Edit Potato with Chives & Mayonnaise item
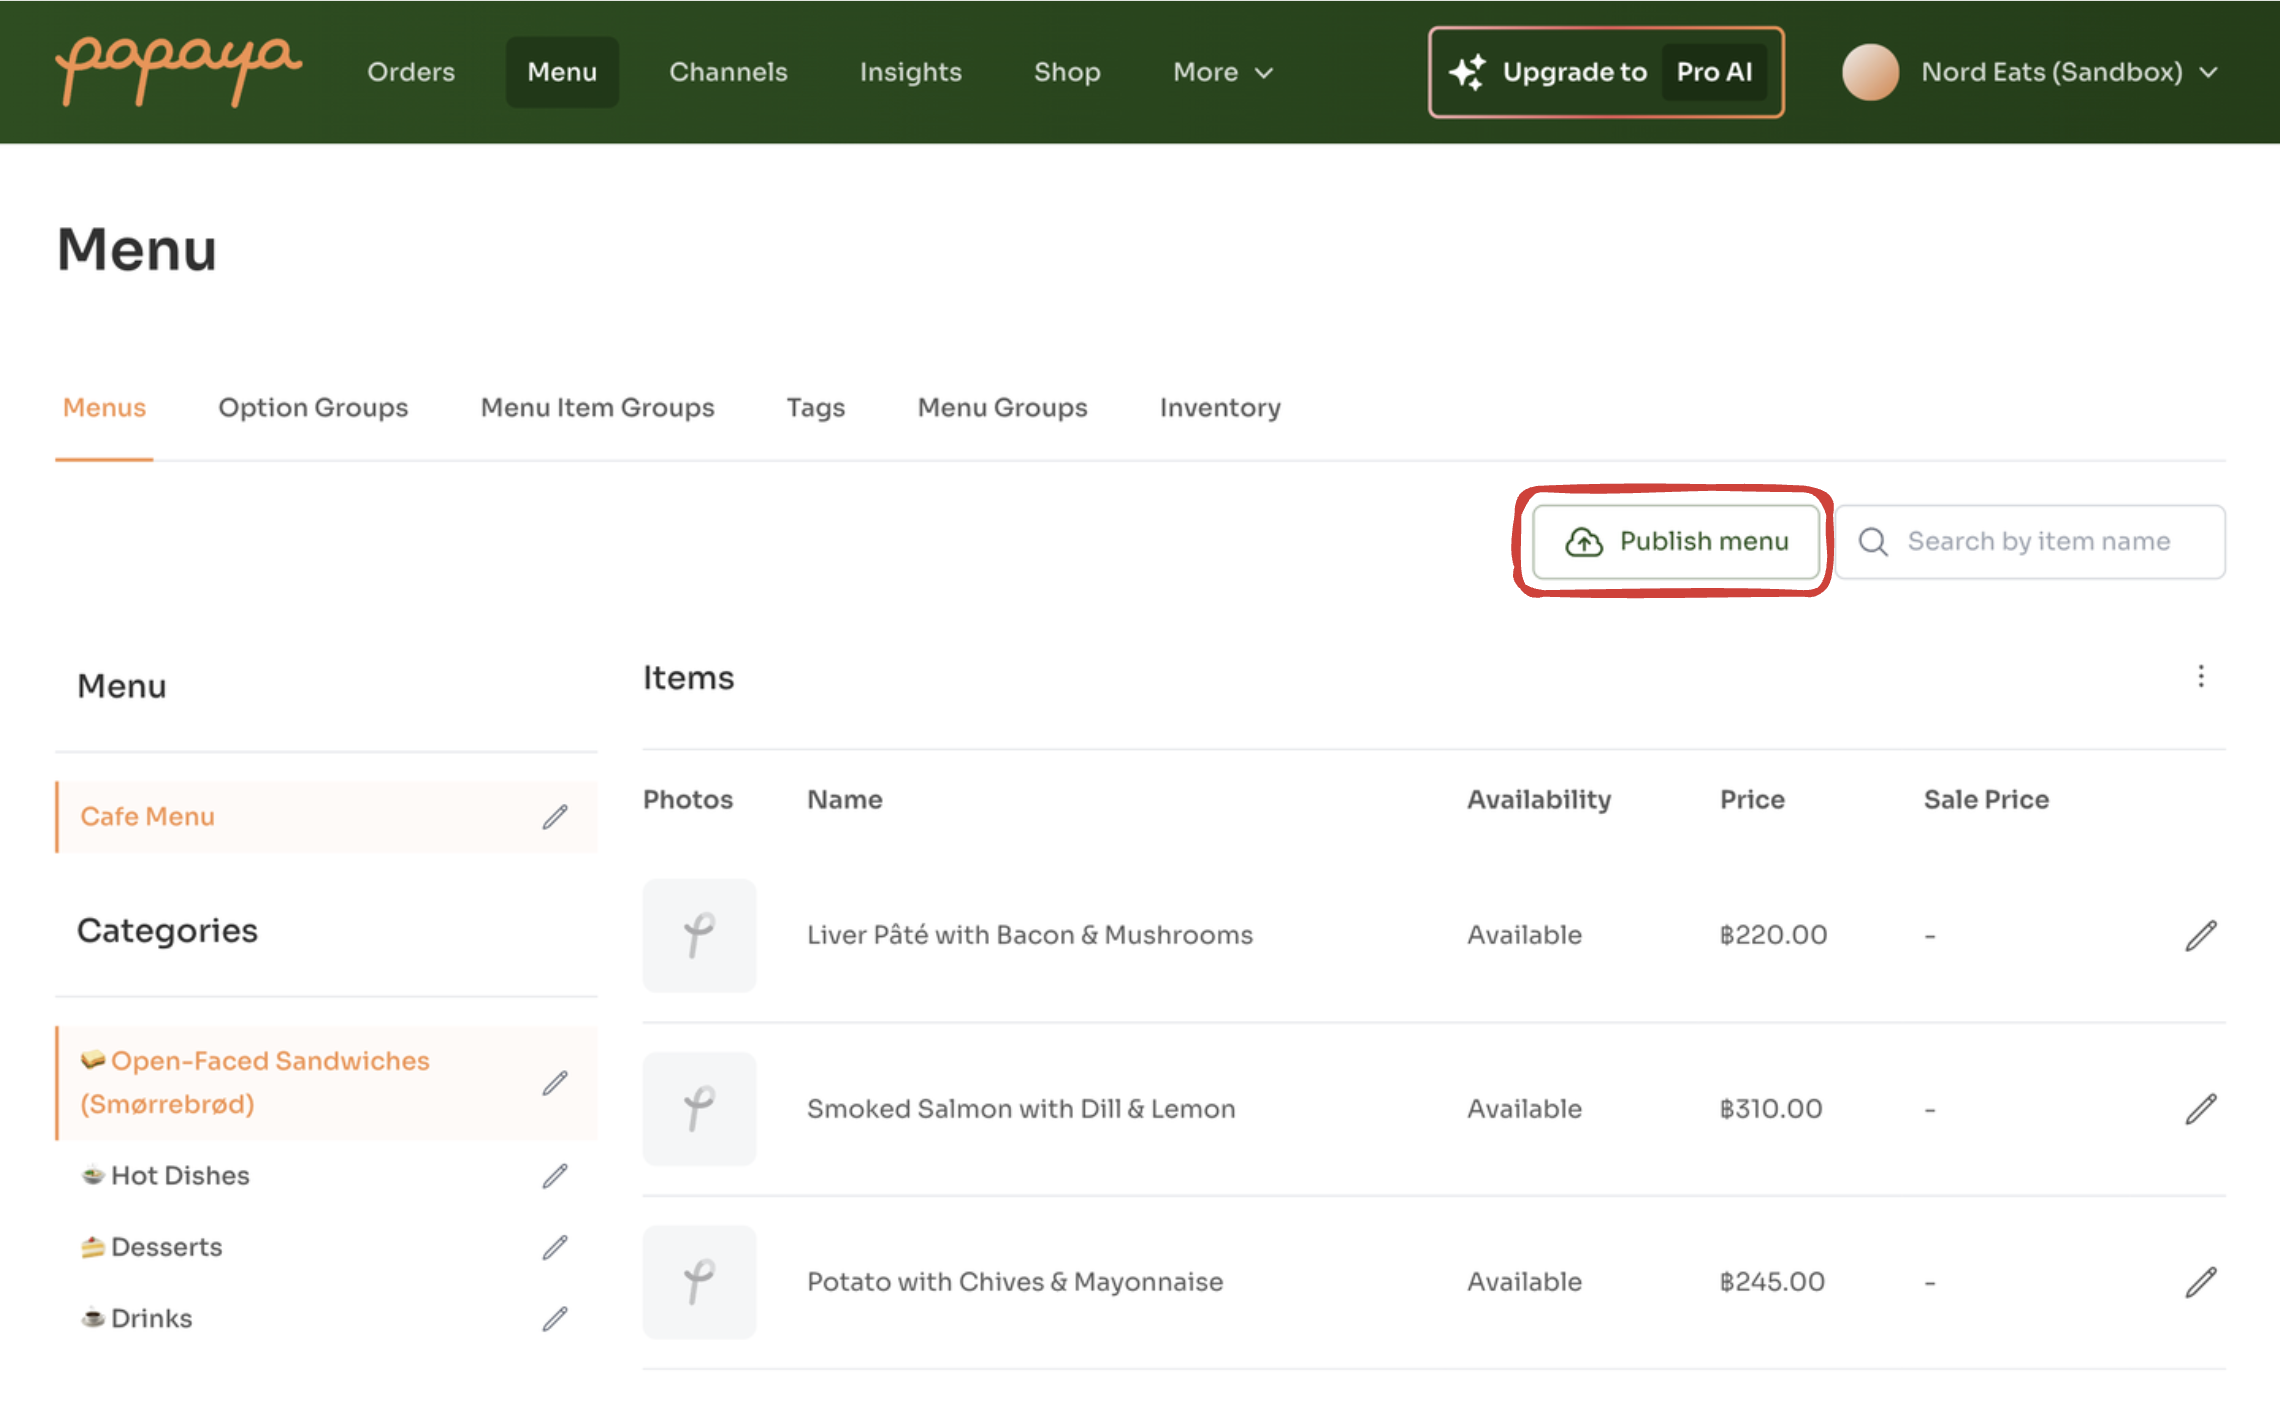The width and height of the screenshot is (2280, 1424). tap(2200, 1282)
